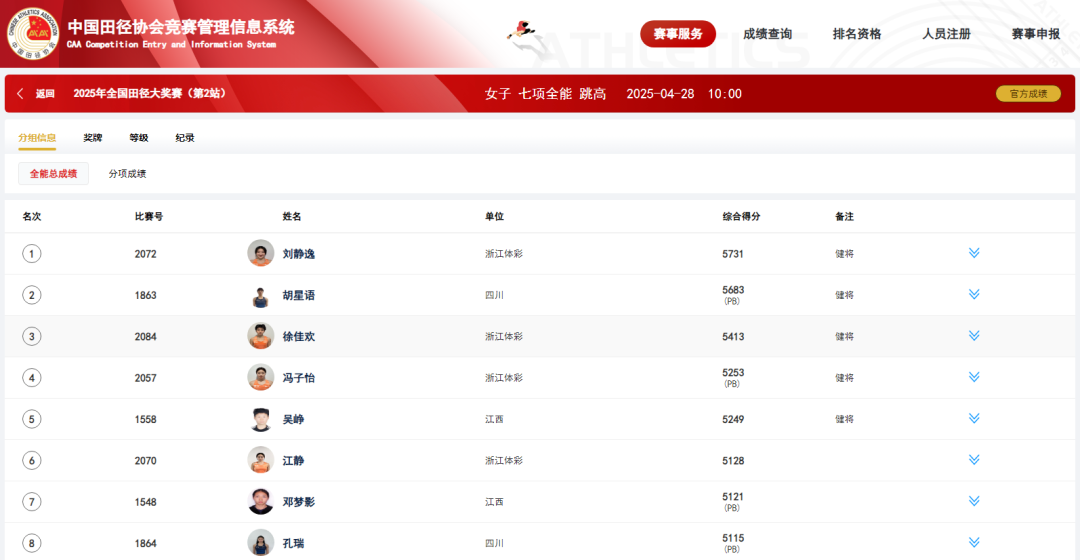Screen dimensions: 1080x560
Task: Click athlete name 刘静逸
Action: [x=298, y=253]
